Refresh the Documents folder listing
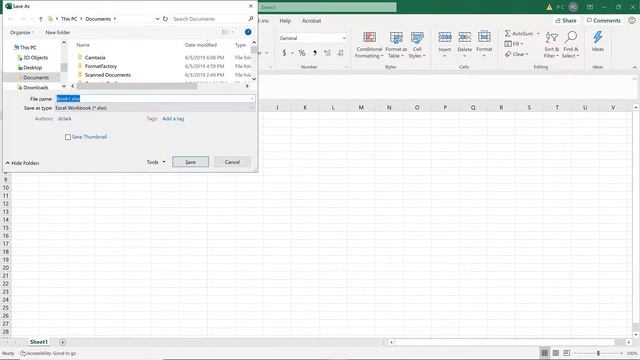The height and width of the screenshot is (360, 640). click(165, 19)
